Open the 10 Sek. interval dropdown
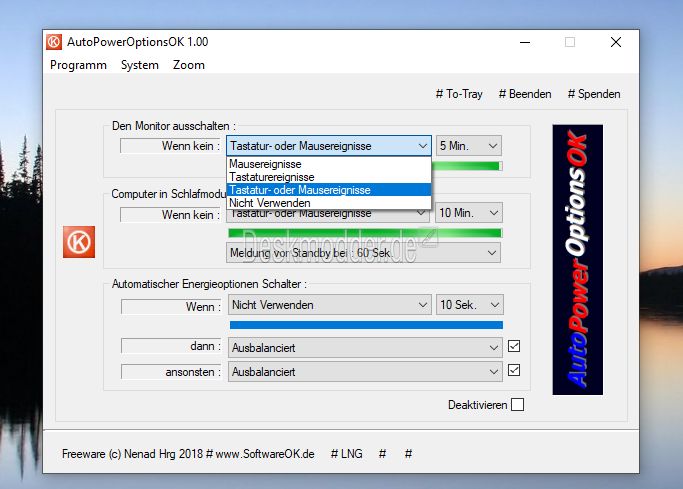The image size is (683, 489). (x=470, y=305)
